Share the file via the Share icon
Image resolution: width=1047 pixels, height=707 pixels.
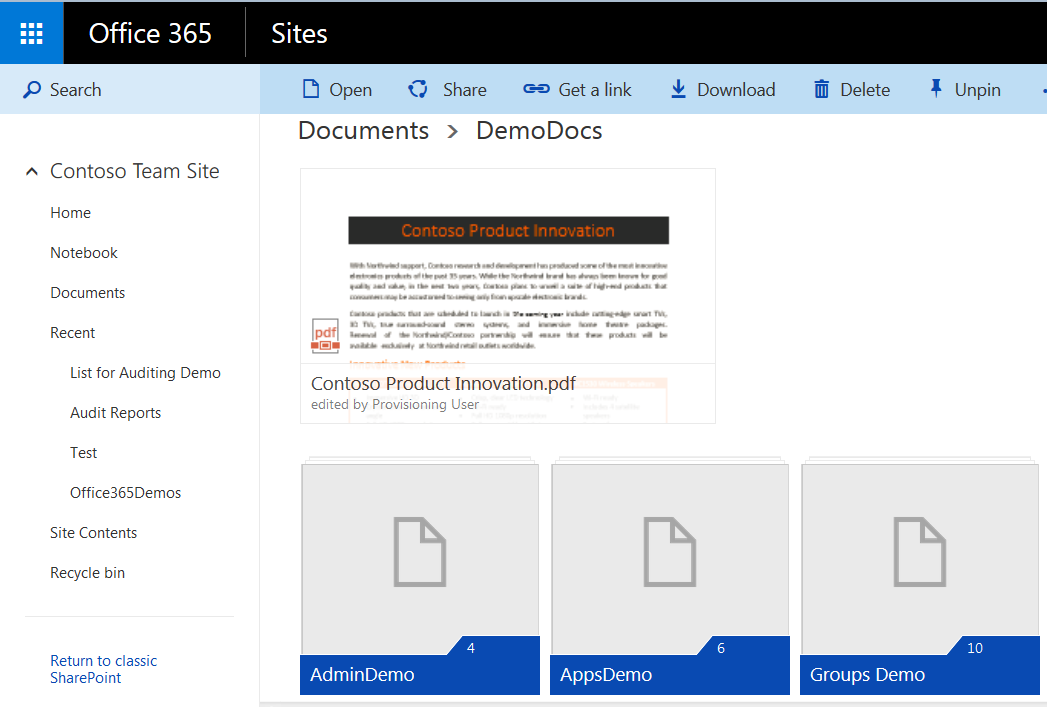(417, 89)
